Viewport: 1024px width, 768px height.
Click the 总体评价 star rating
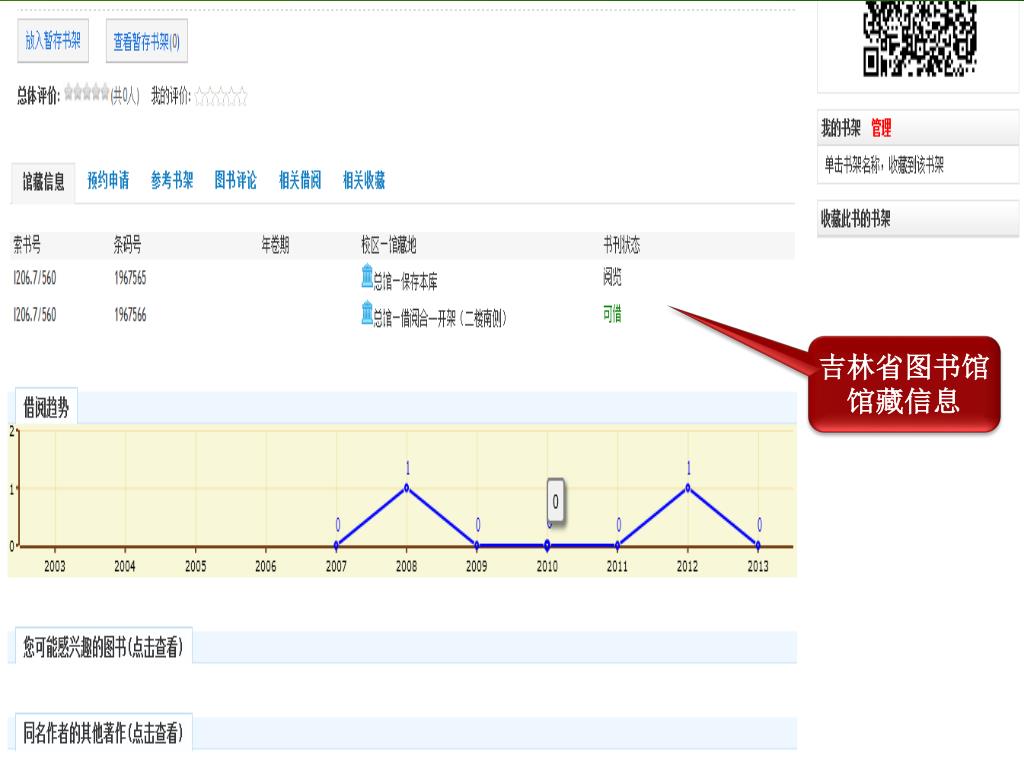click(x=87, y=93)
